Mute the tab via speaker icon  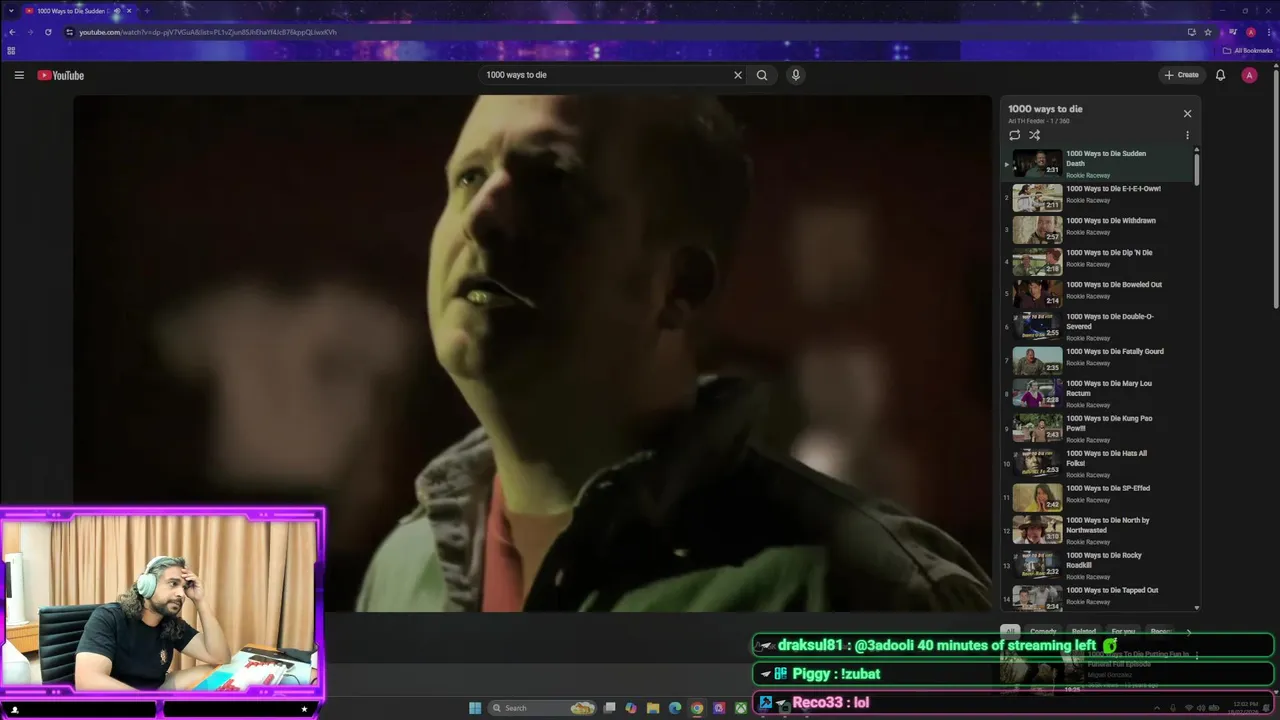point(117,11)
